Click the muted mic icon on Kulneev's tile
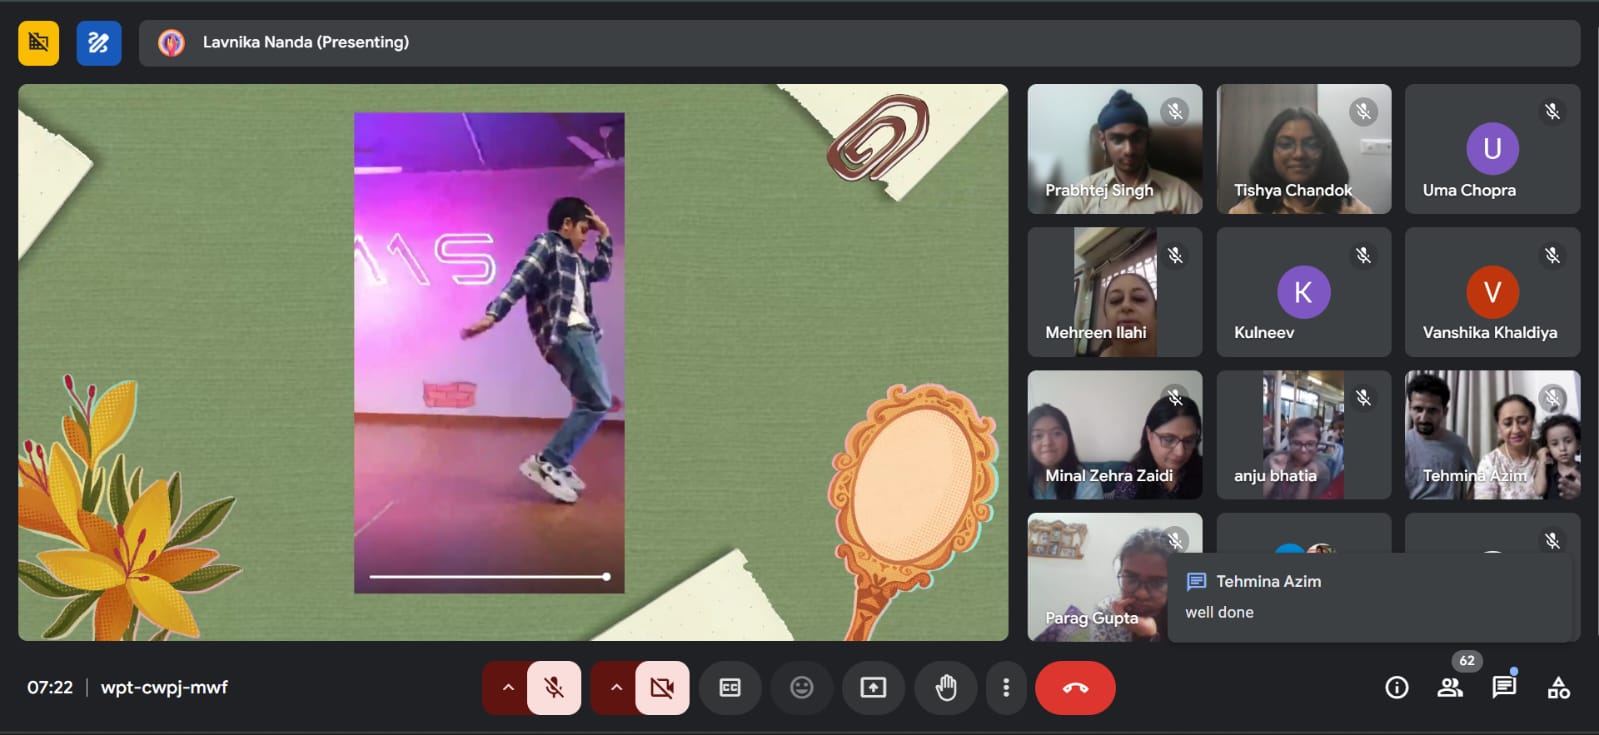 point(1363,255)
